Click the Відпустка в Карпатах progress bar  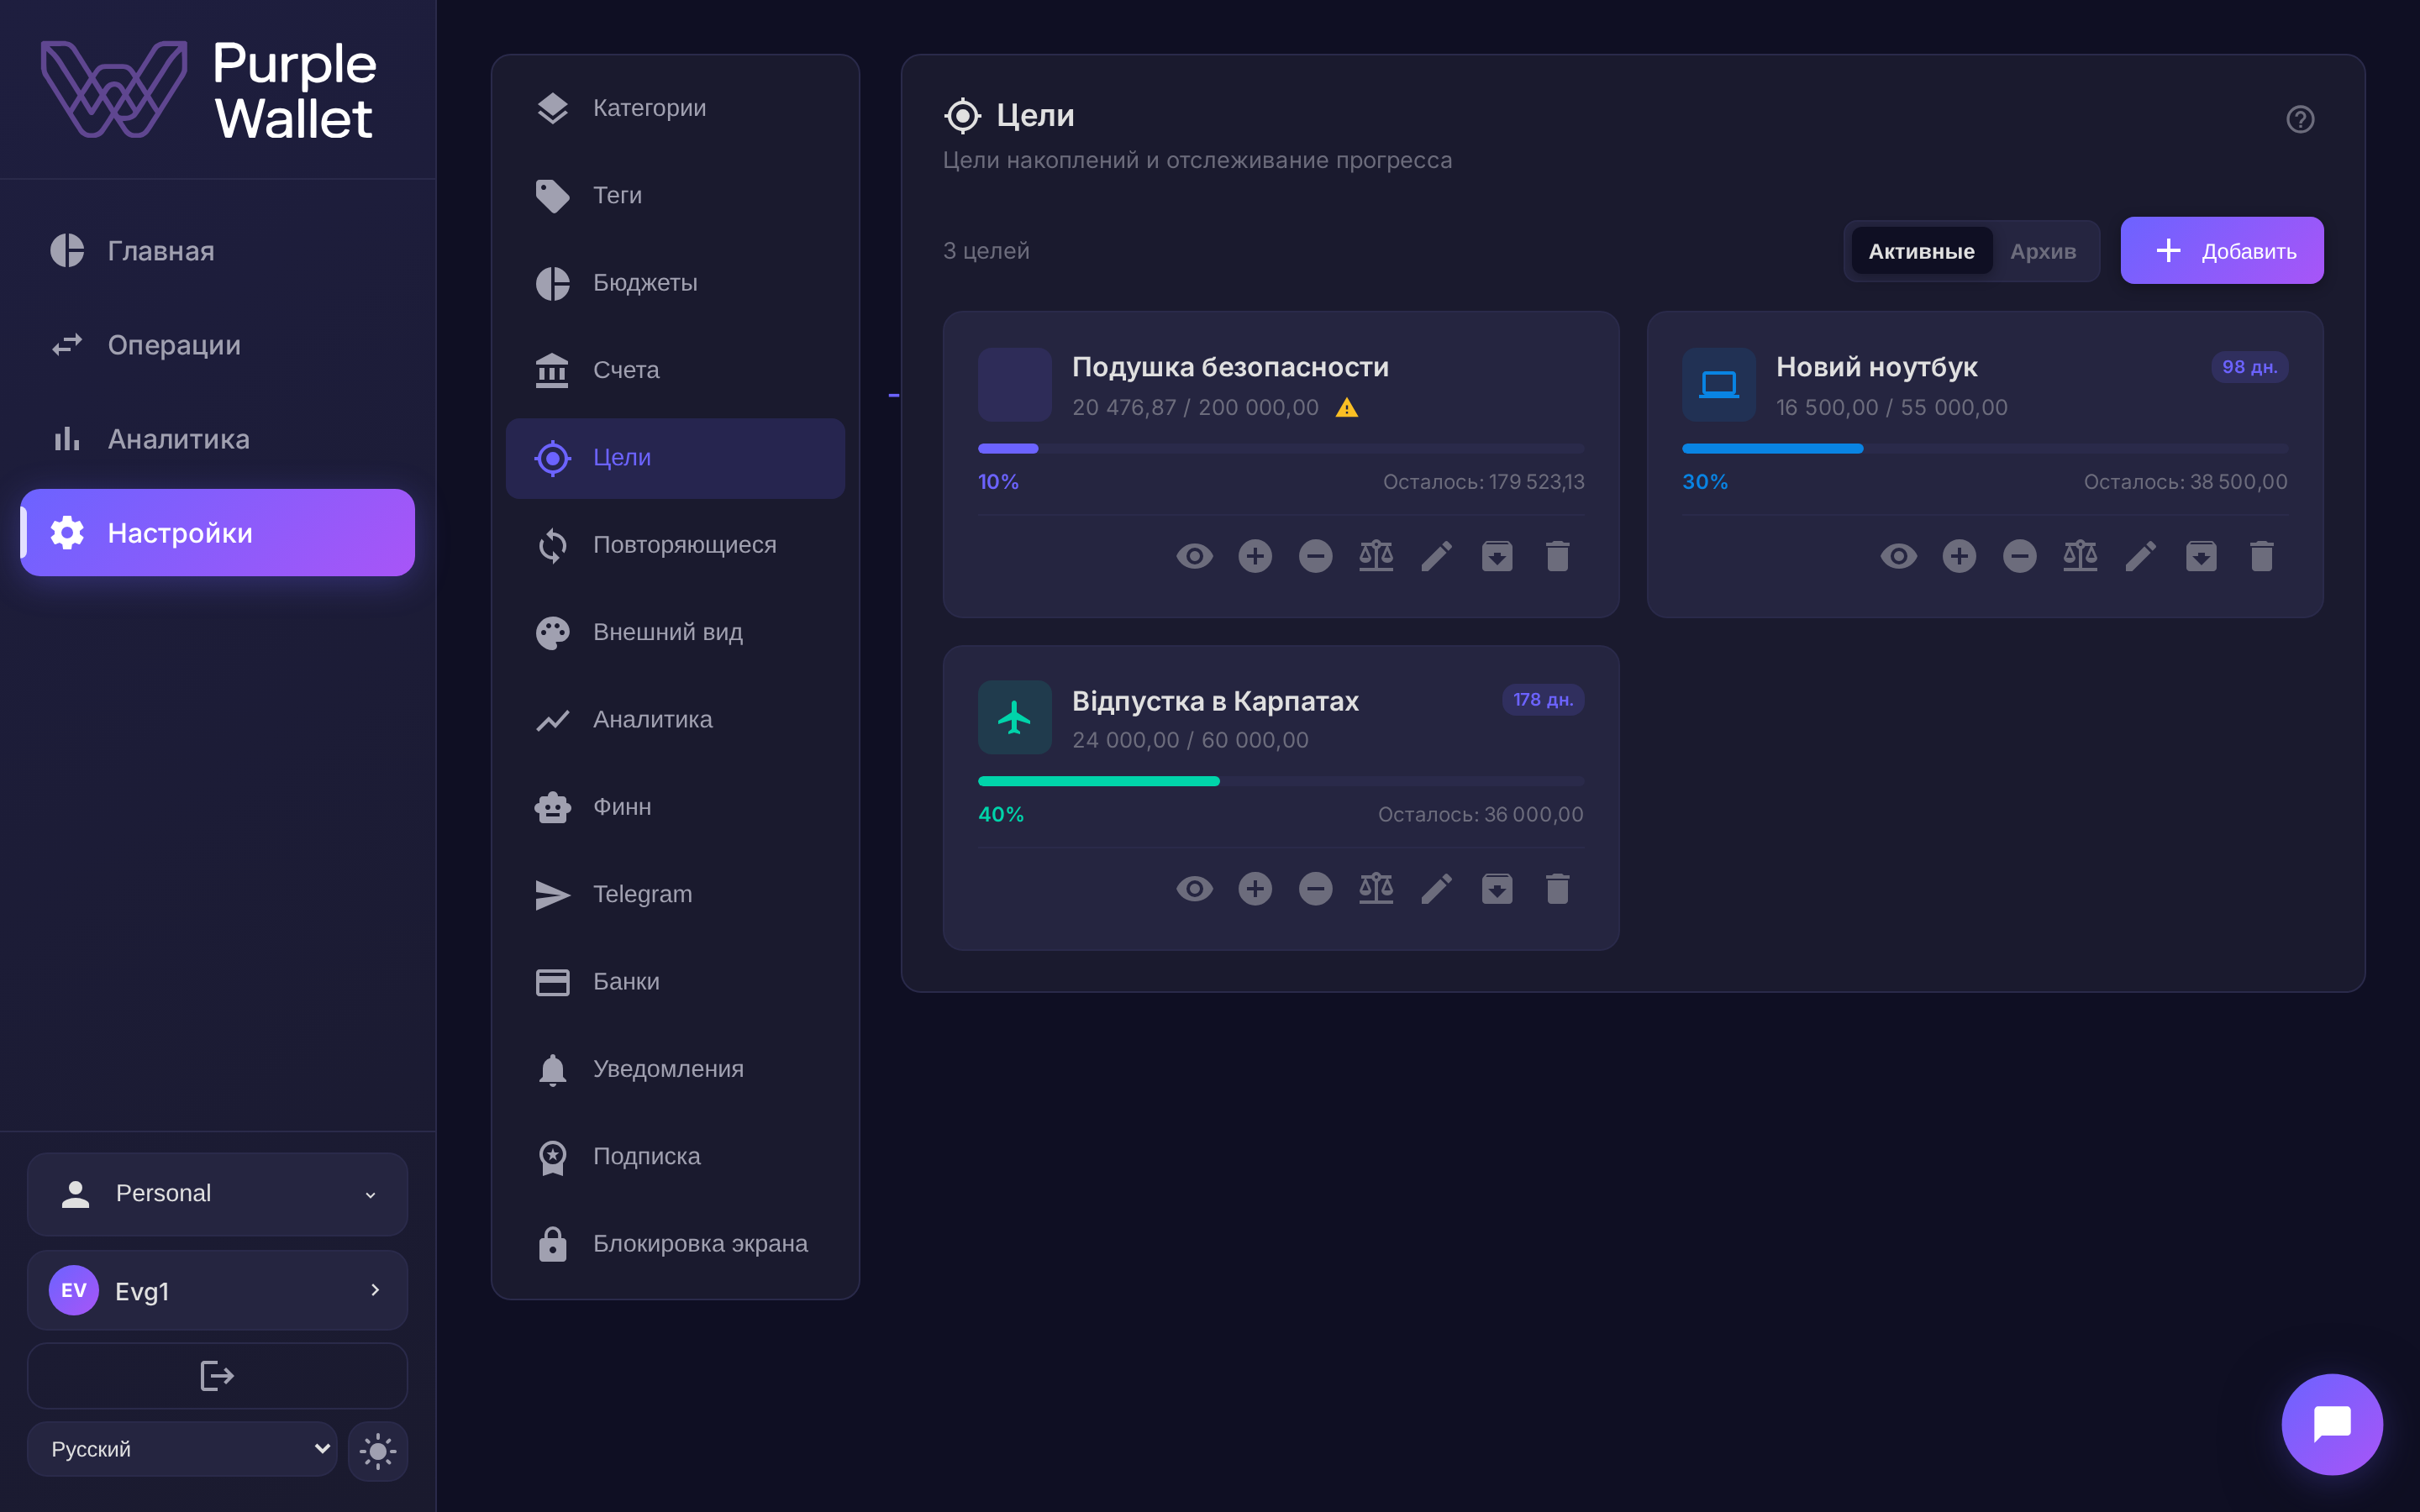[1280, 781]
